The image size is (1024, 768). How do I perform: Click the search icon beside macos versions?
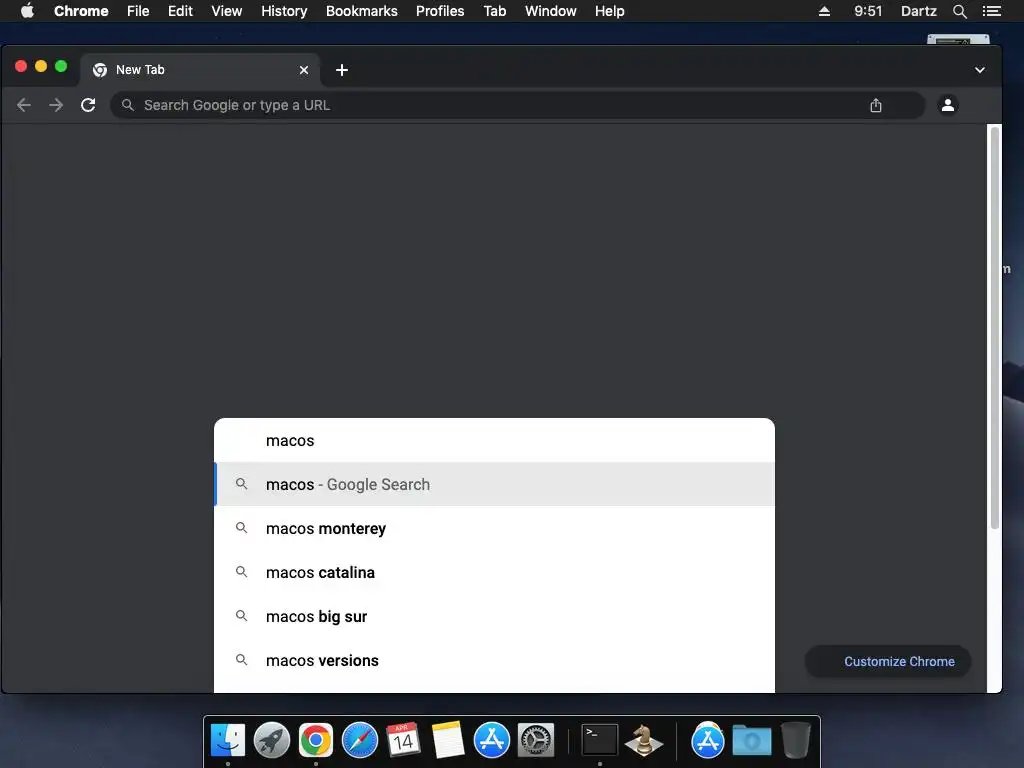tap(242, 660)
